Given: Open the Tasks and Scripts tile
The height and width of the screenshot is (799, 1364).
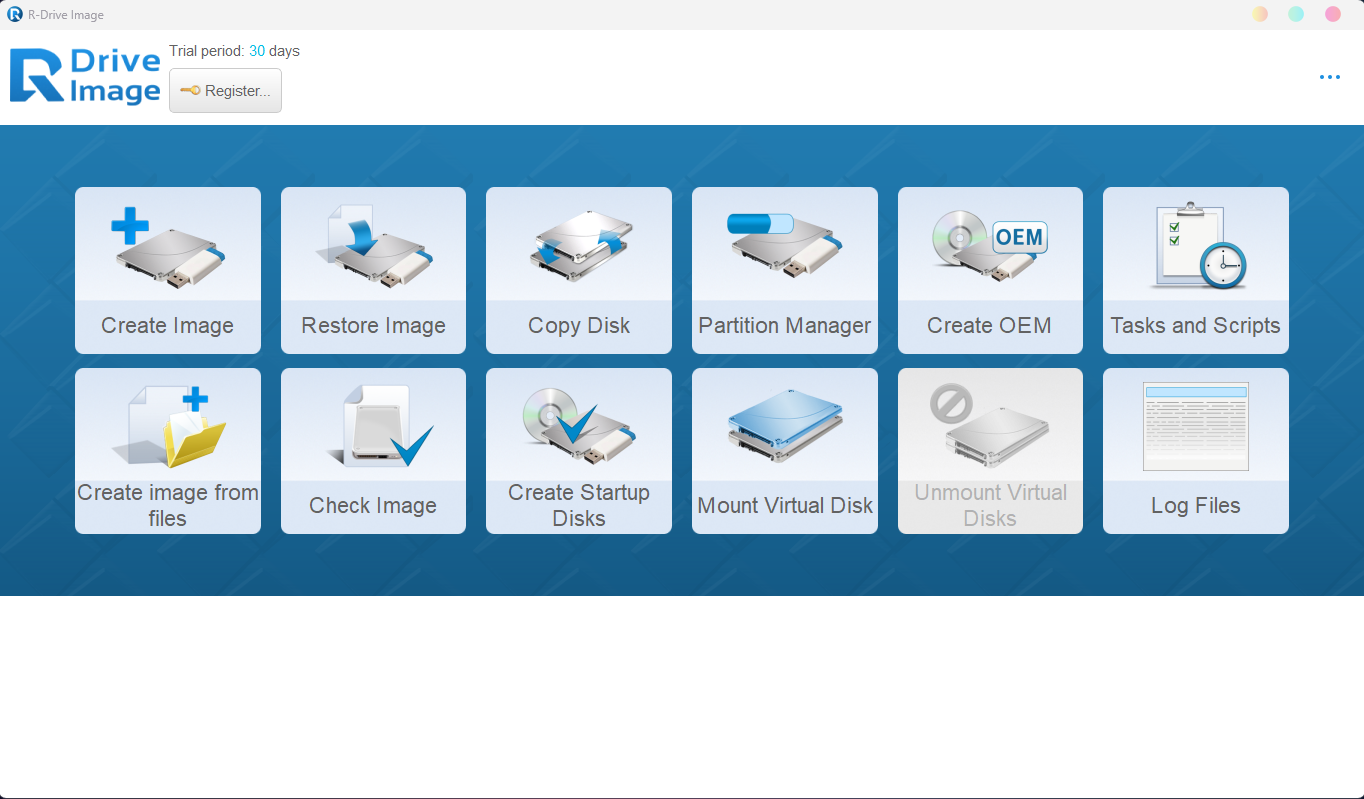Looking at the screenshot, I should click(x=1196, y=270).
